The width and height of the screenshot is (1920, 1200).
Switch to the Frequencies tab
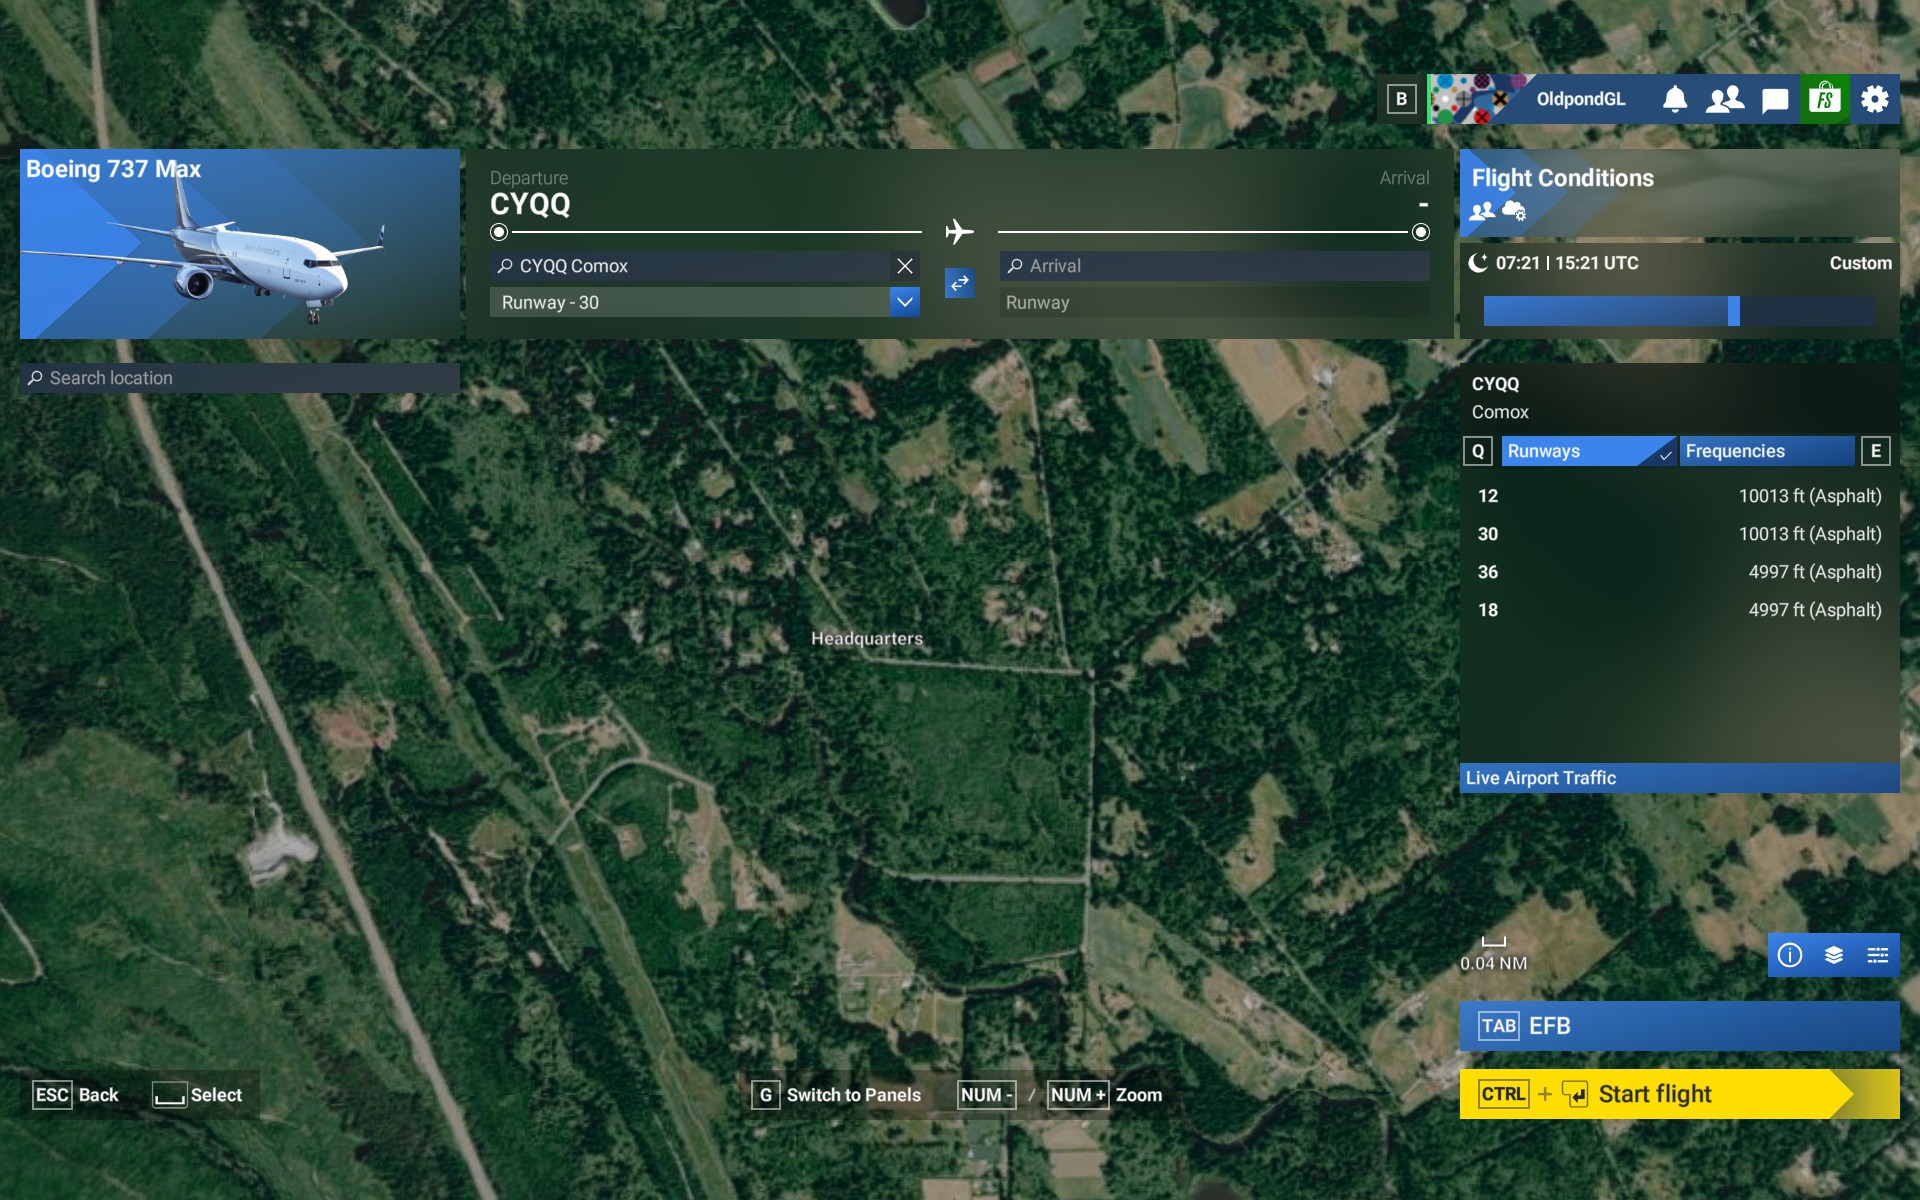point(1766,451)
